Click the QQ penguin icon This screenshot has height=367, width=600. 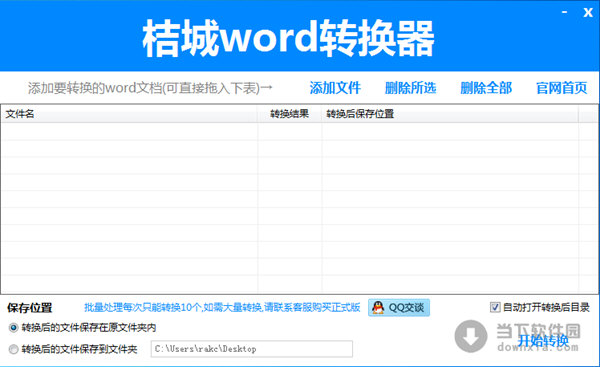[x=378, y=307]
